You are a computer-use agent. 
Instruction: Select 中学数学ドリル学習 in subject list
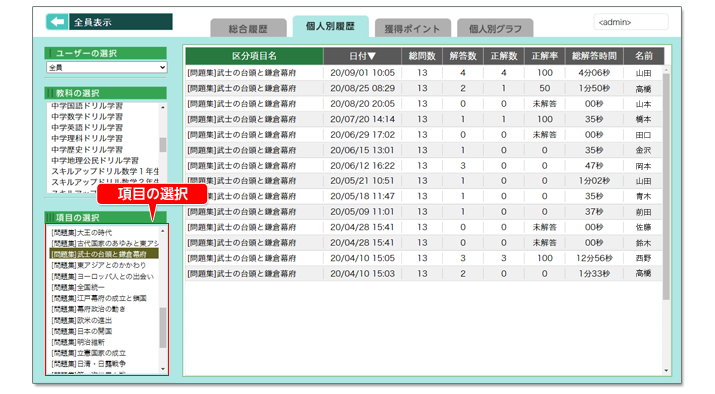[x=87, y=117]
